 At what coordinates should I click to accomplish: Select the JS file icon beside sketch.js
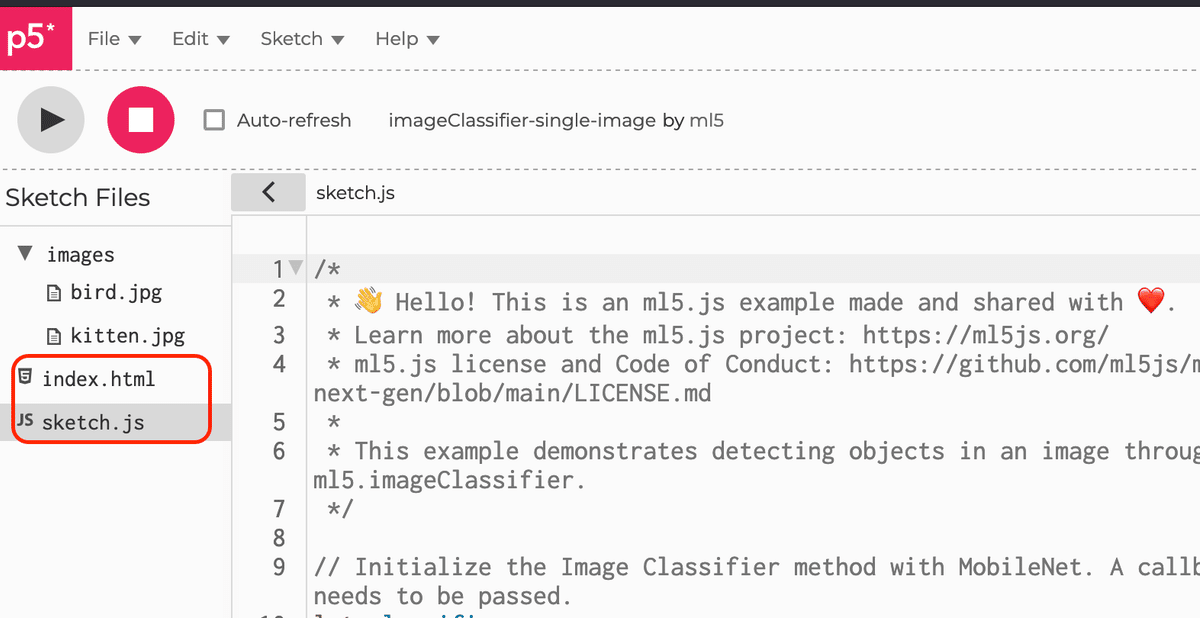tap(24, 421)
